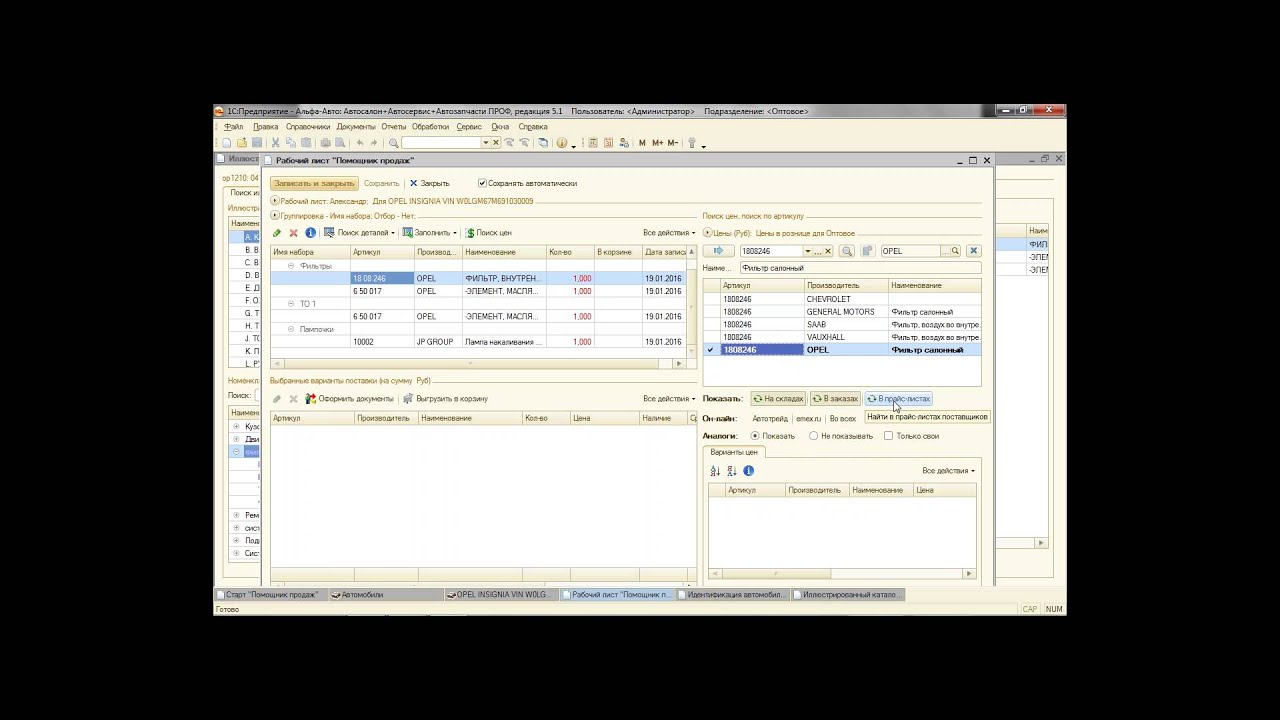Expand Группировка - Имя набора section header
The height and width of the screenshot is (720, 1280).
275,215
